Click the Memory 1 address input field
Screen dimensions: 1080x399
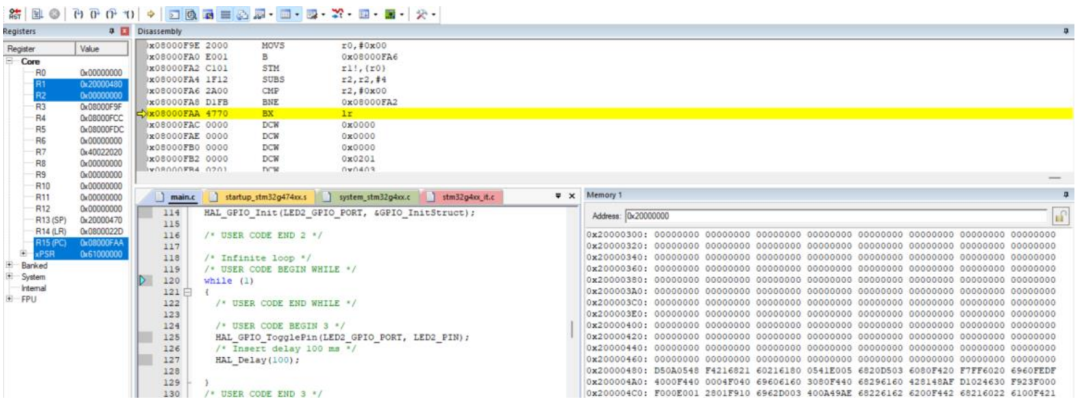[x=835, y=216]
